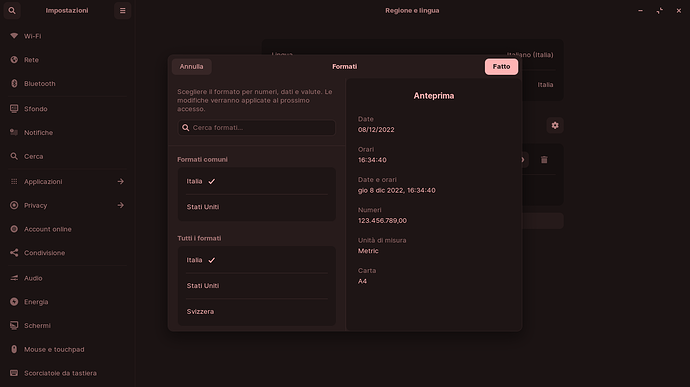Open Scorciatoie da tastiera settings
The width and height of the screenshot is (690, 387).
point(67,373)
